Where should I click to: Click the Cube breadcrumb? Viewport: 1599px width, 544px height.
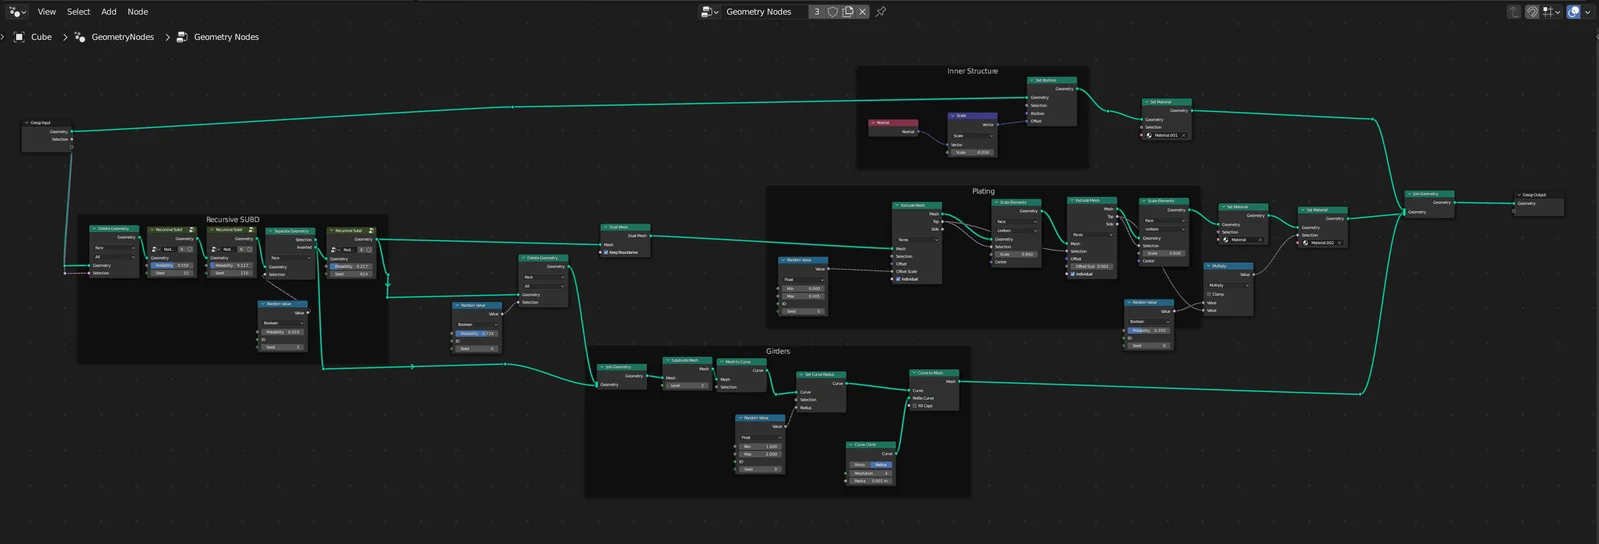pyautogui.click(x=41, y=37)
